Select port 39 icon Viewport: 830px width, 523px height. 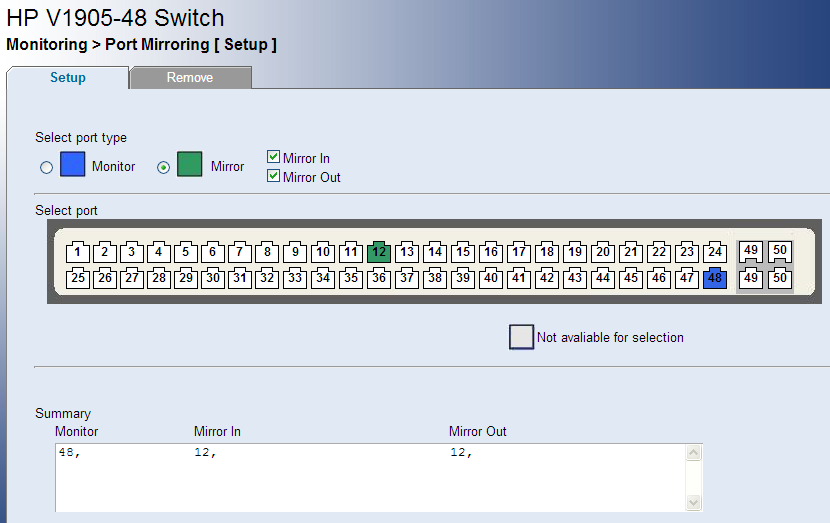point(463,278)
